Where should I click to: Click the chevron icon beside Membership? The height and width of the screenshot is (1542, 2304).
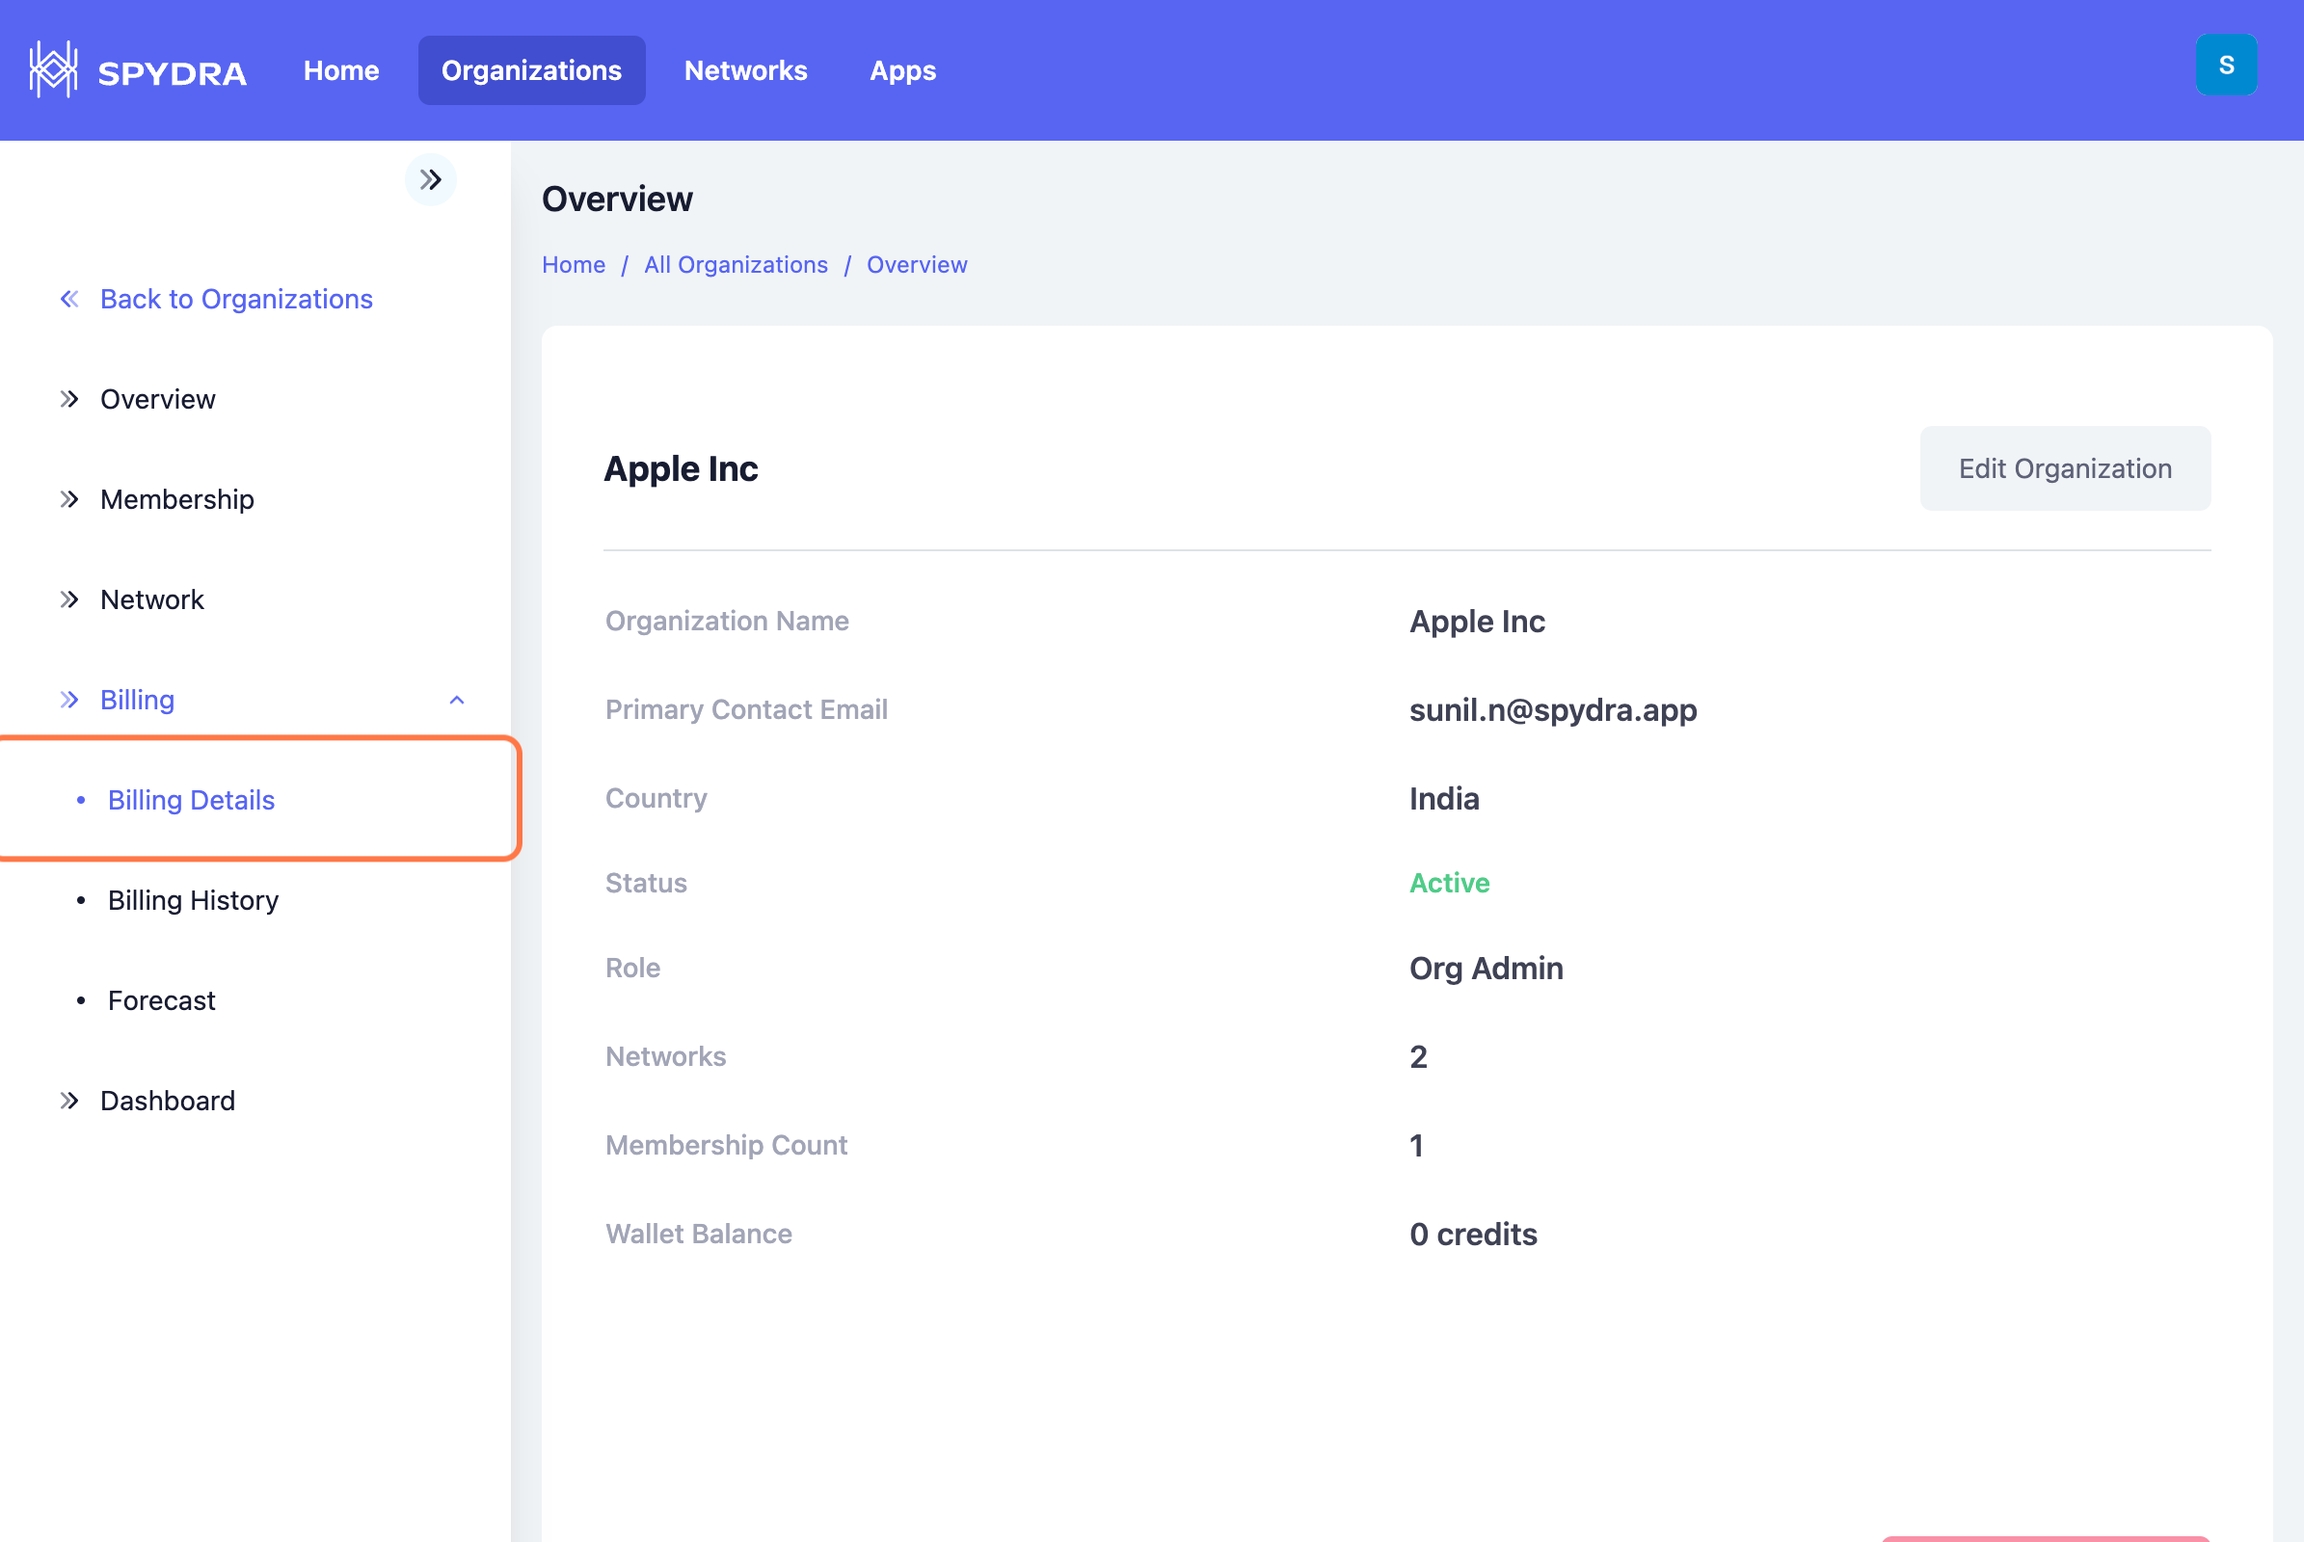pyautogui.click(x=69, y=499)
